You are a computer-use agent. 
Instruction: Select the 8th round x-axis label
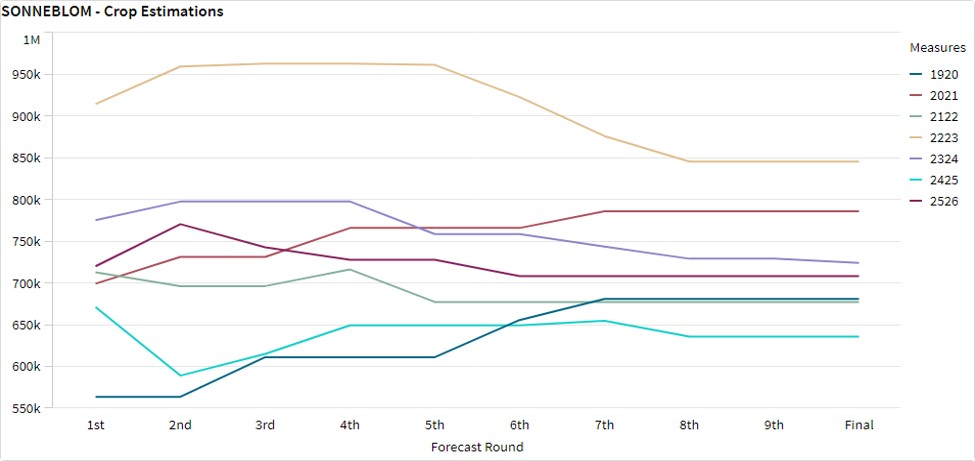coord(689,425)
